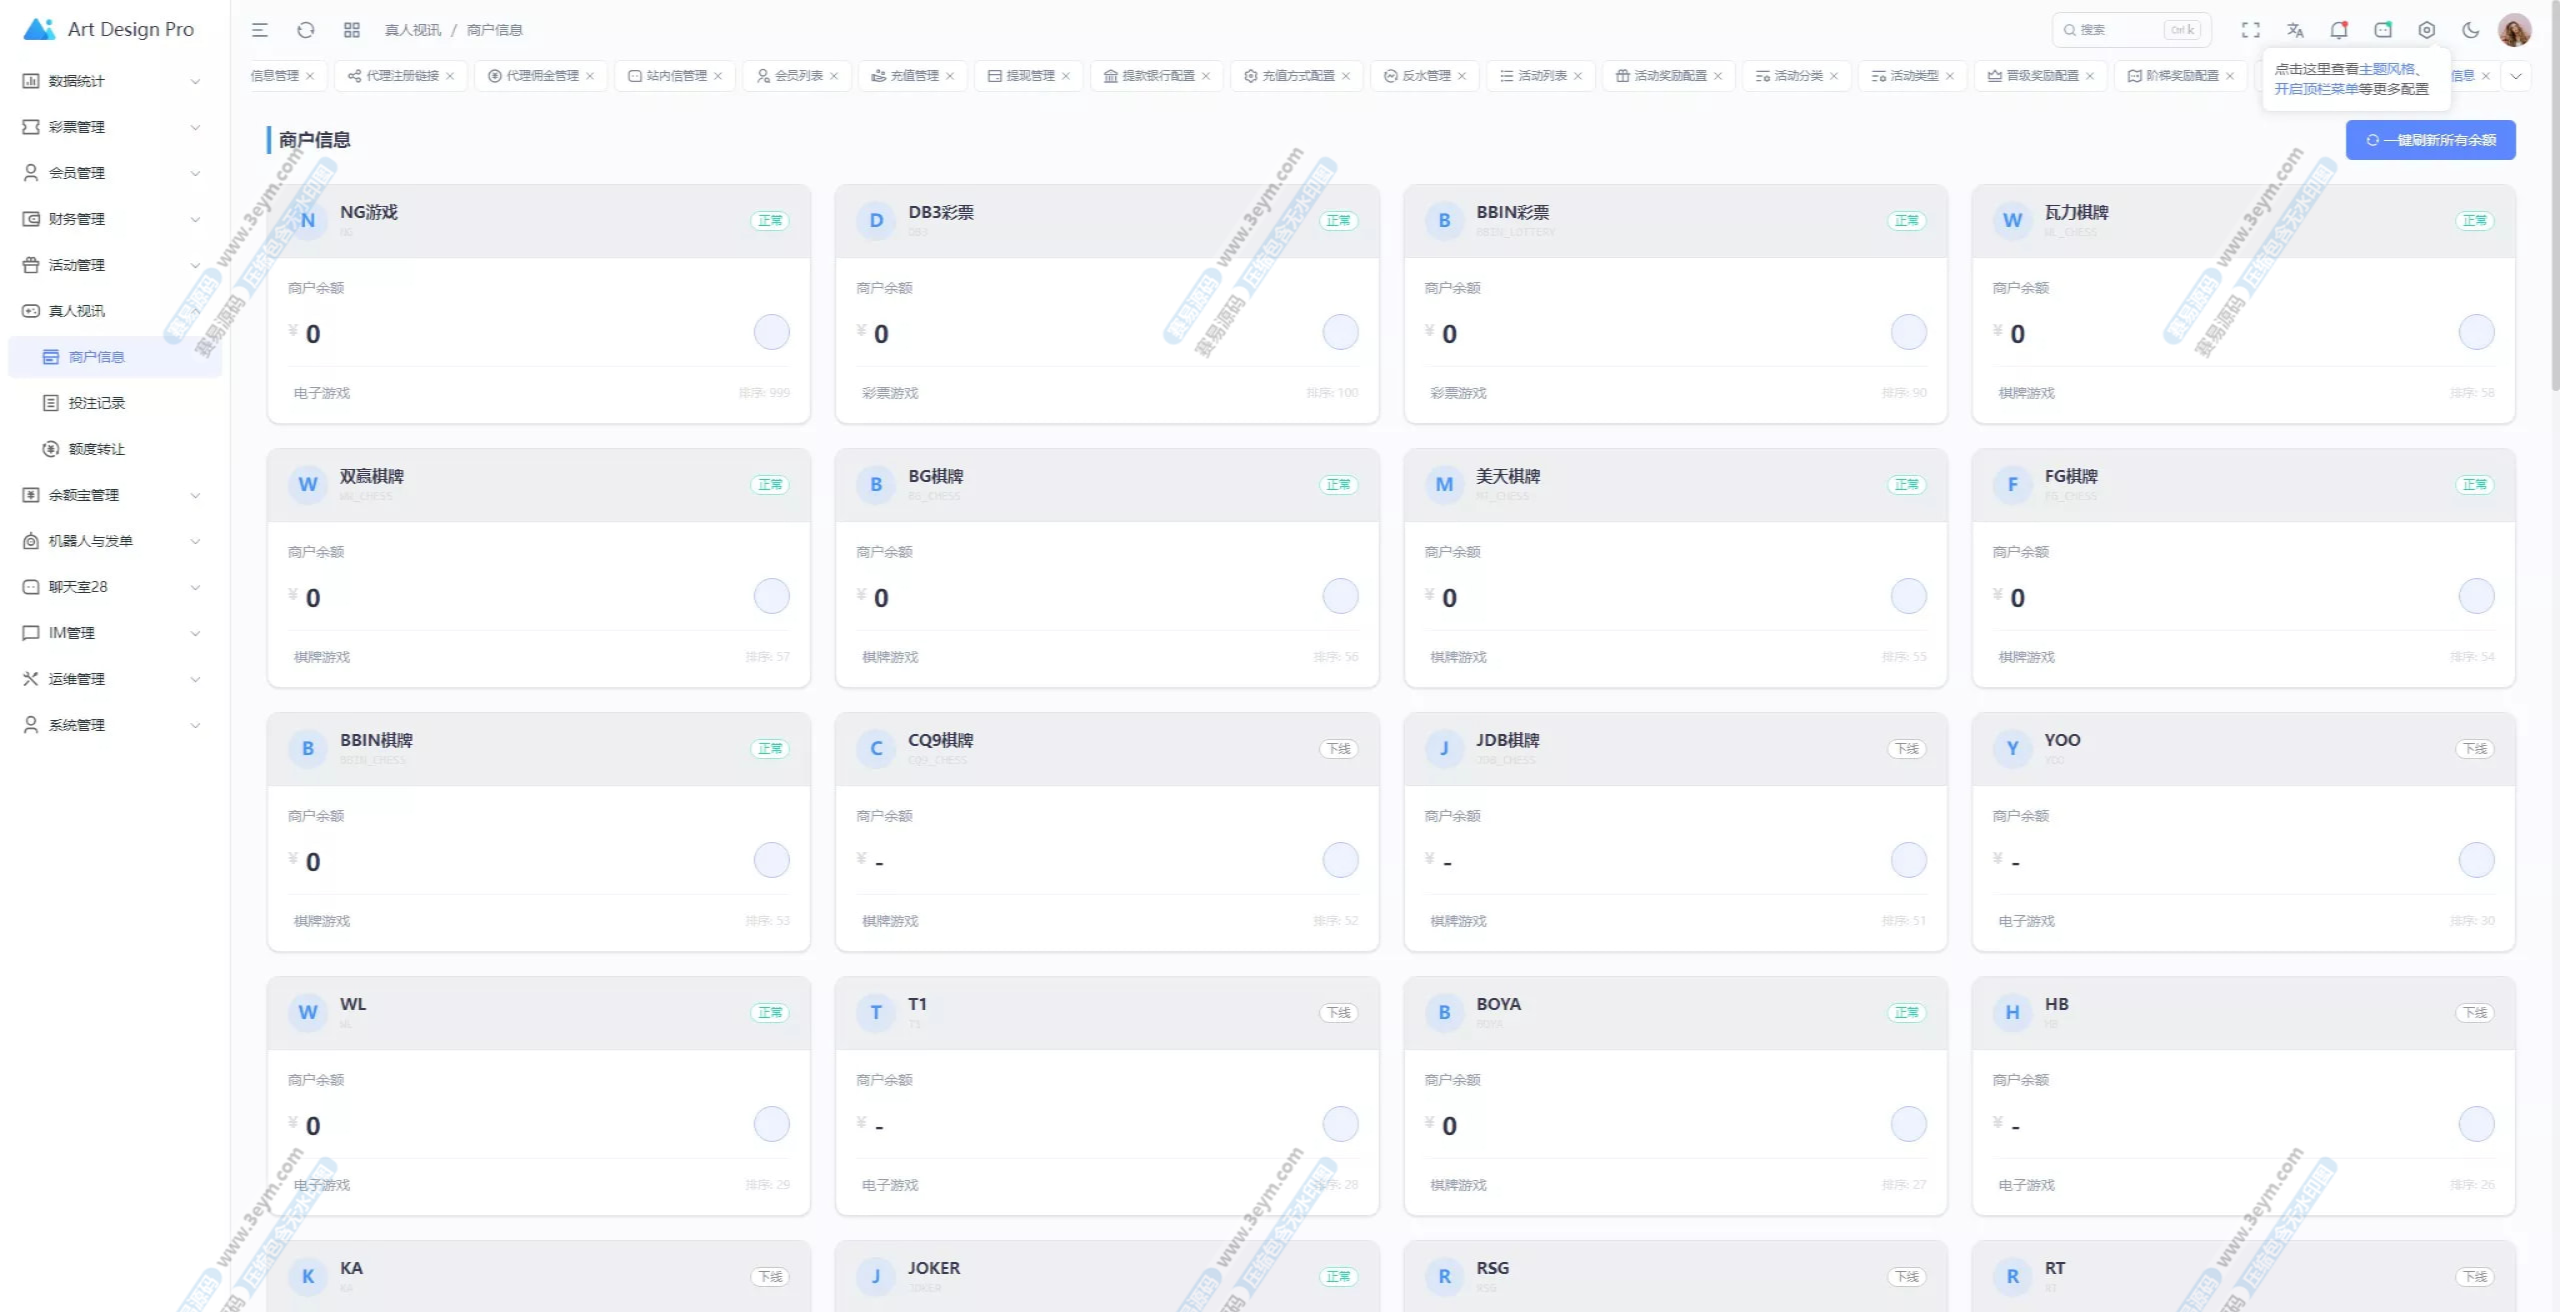
Task: Enter fullscreen mode via the header icon
Action: click(x=2250, y=30)
